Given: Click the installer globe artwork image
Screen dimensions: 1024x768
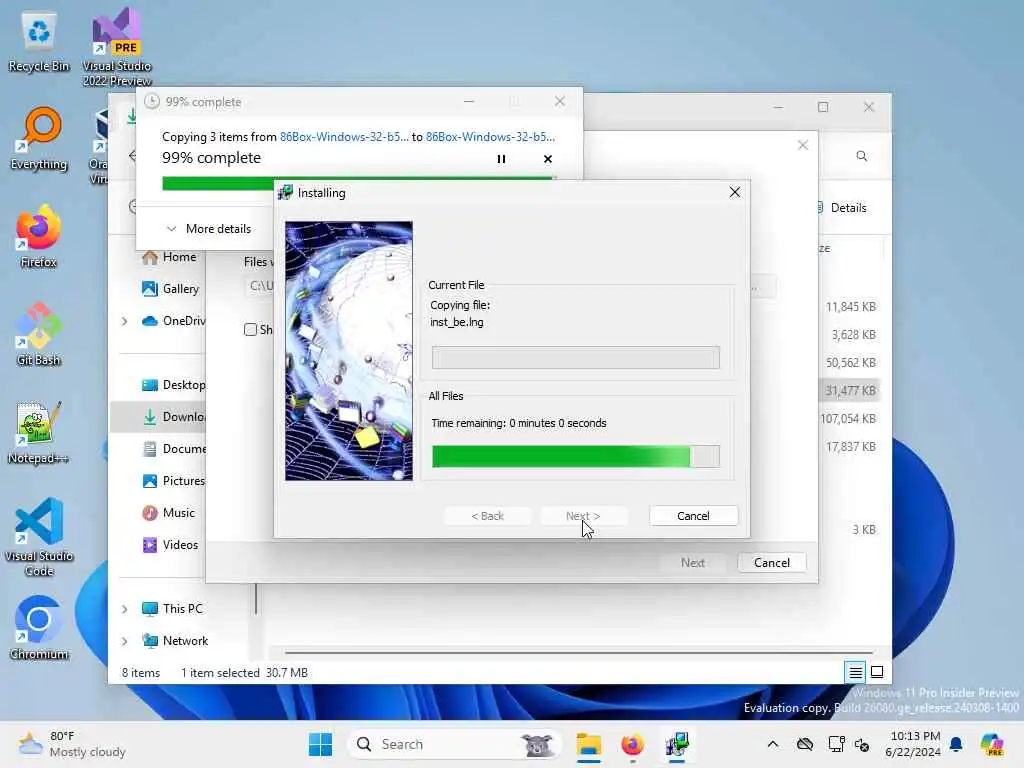Looking at the screenshot, I should click(x=349, y=351).
